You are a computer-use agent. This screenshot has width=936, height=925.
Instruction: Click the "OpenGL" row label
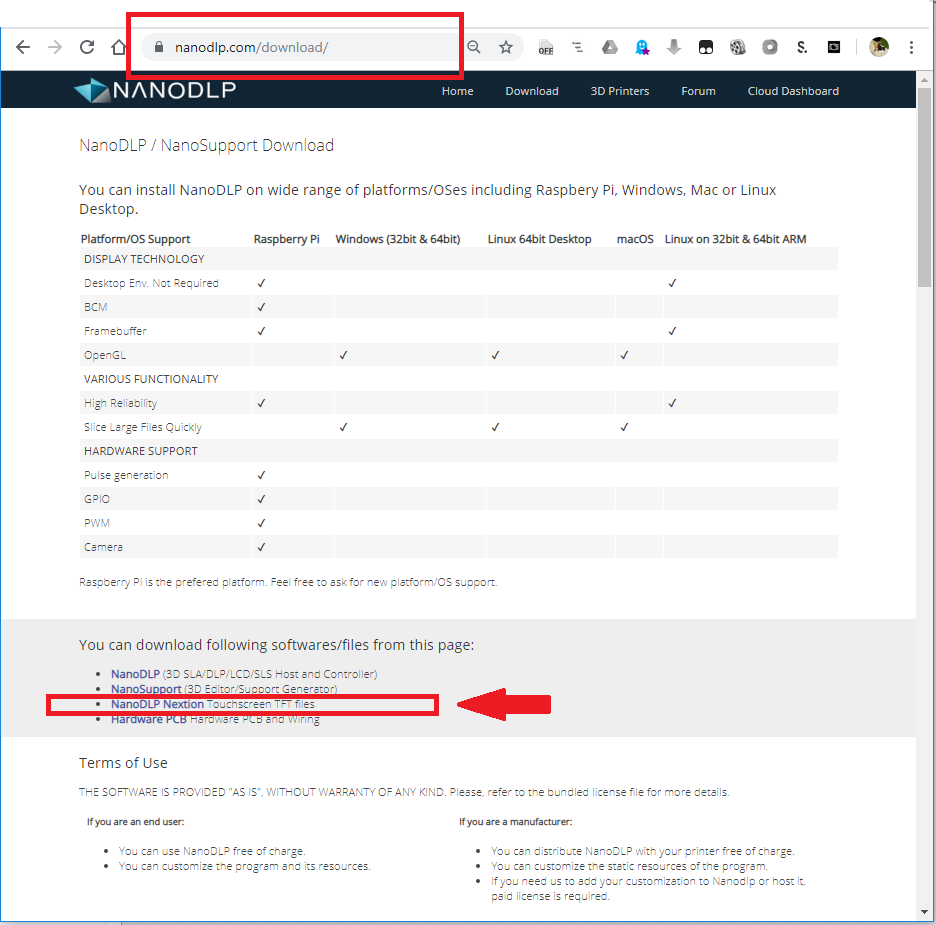click(x=105, y=354)
